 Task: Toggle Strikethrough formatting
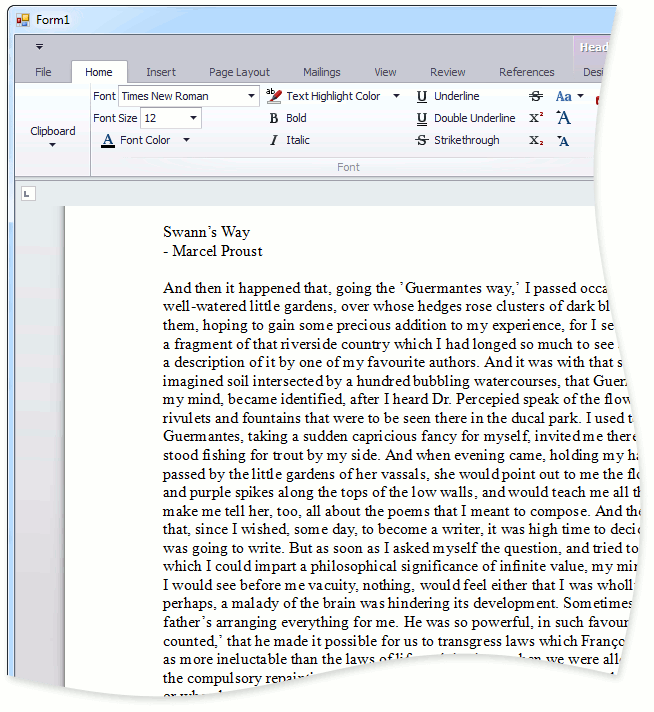[x=457, y=140]
